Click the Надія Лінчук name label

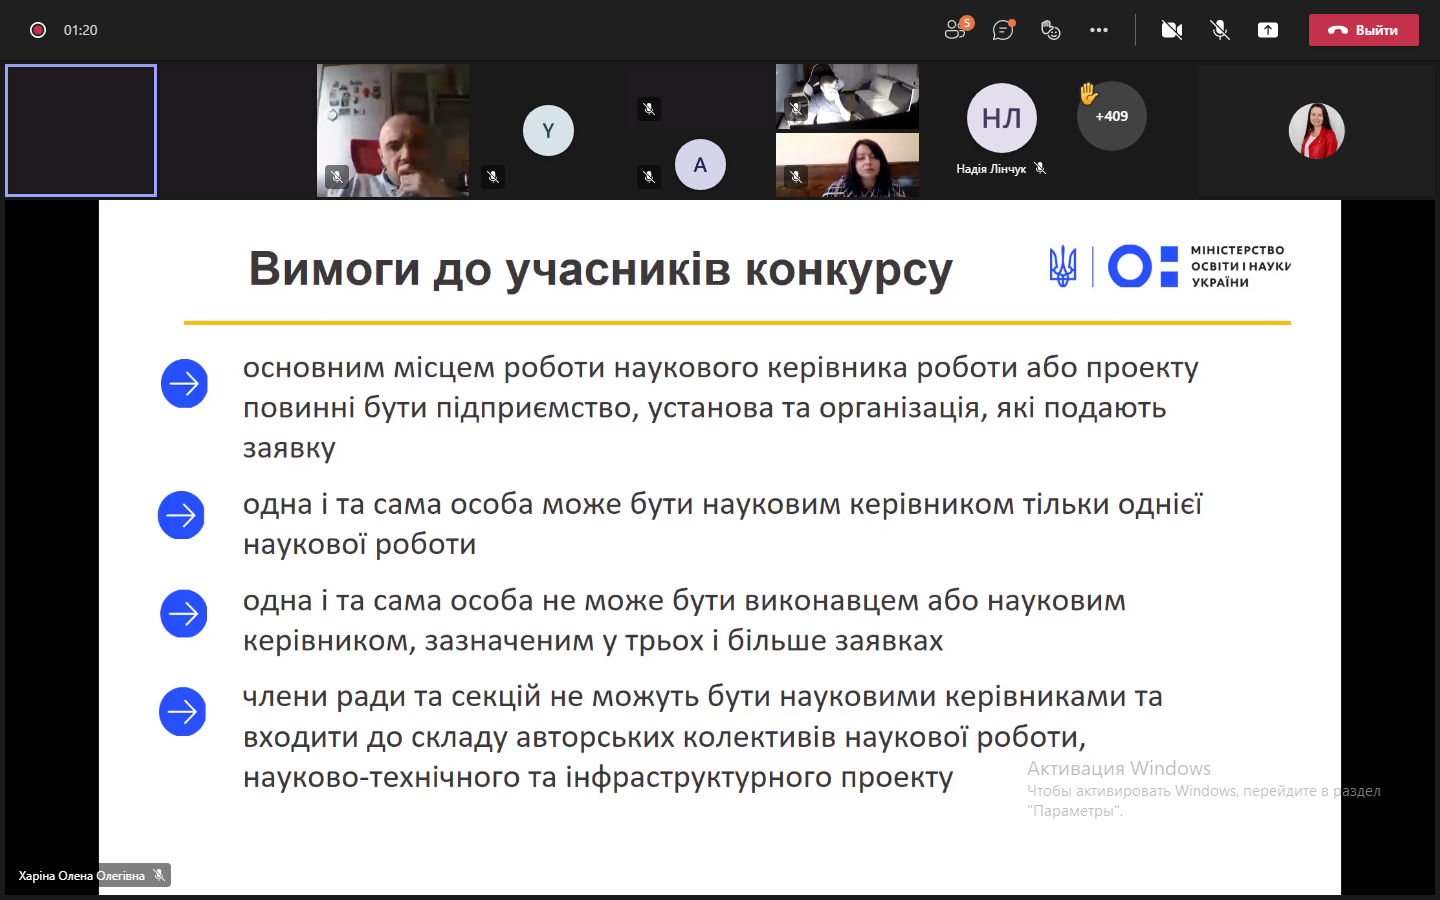click(x=991, y=169)
